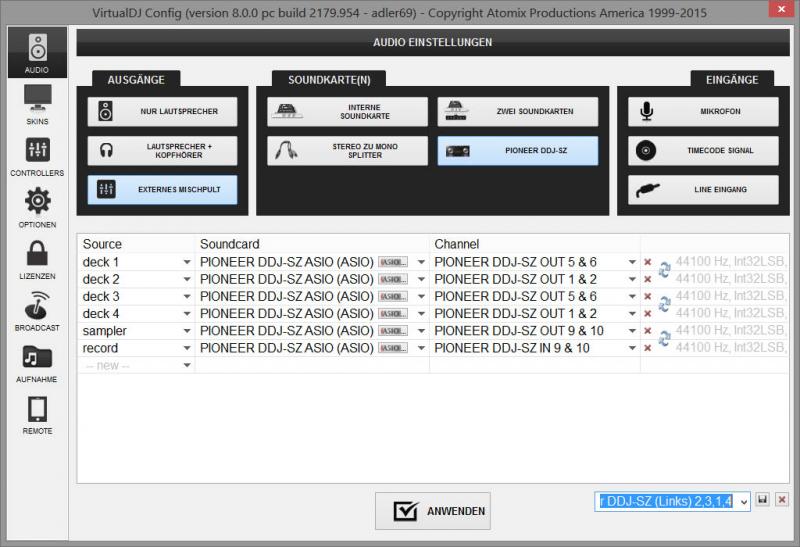Click ASIO settings badge on deck 4 row

[392, 314]
